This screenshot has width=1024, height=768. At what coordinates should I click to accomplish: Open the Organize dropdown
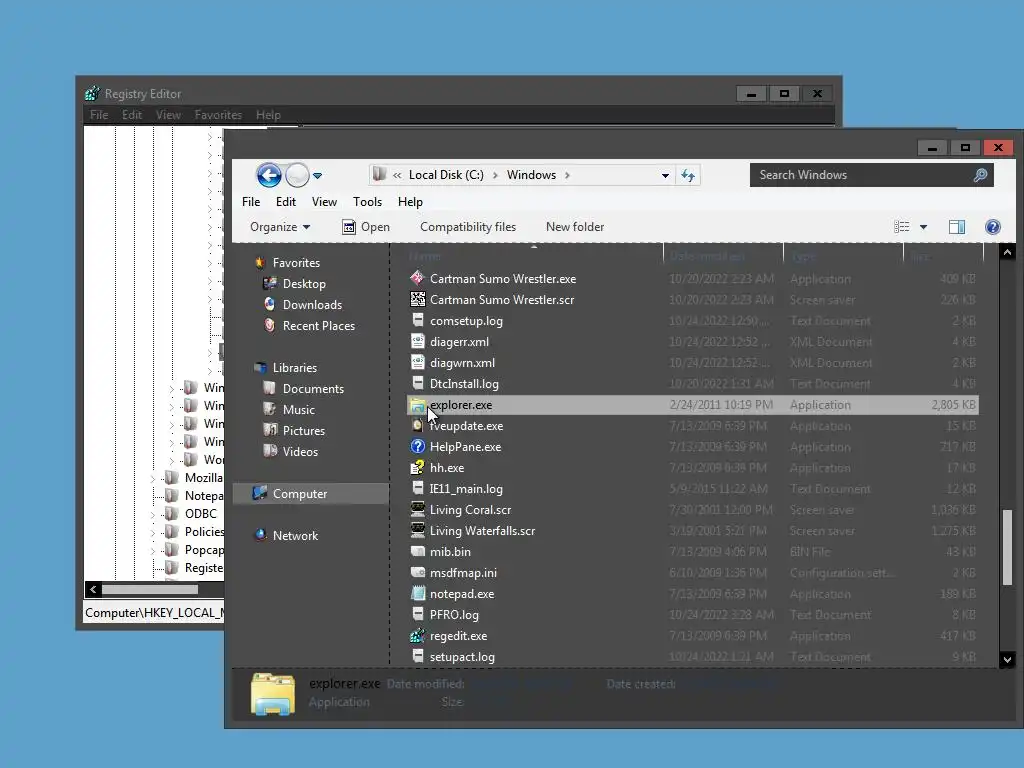280,227
